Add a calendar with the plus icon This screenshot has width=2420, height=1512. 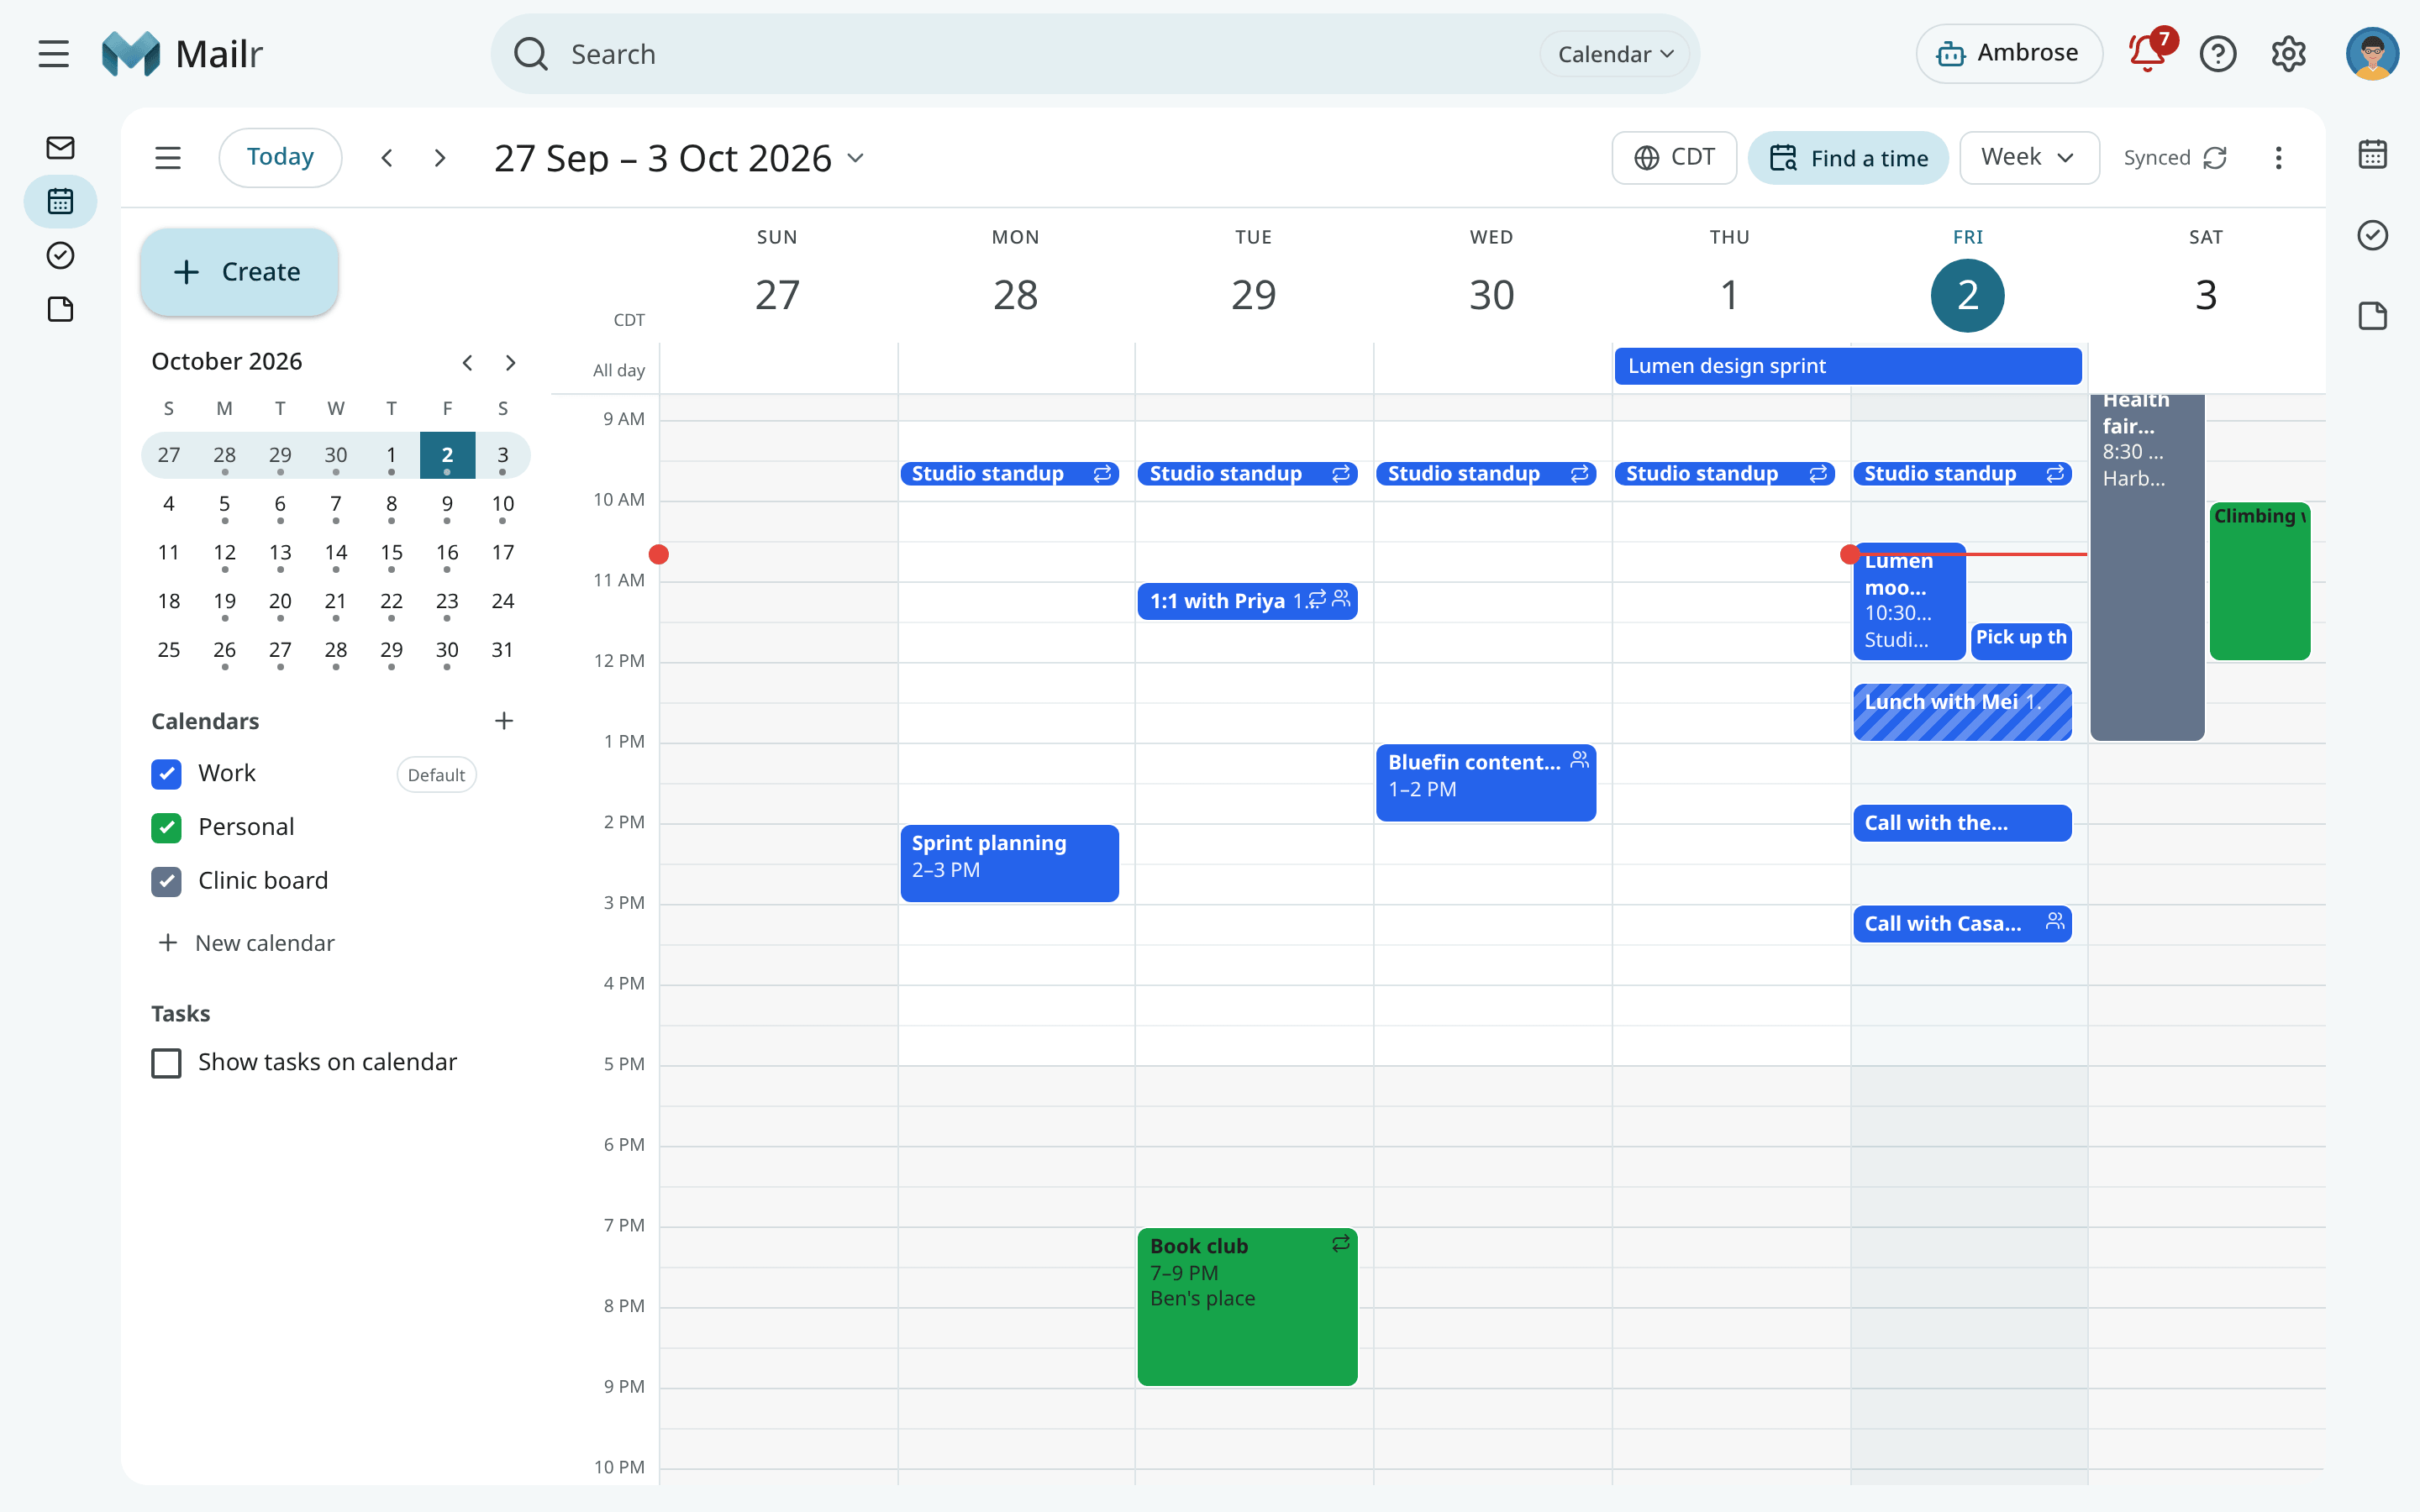click(504, 721)
